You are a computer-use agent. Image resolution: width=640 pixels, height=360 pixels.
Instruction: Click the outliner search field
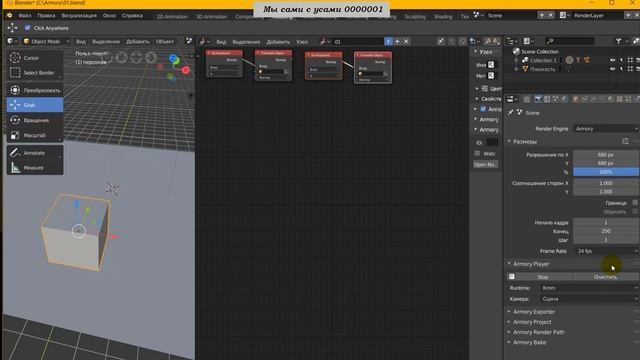coord(570,41)
